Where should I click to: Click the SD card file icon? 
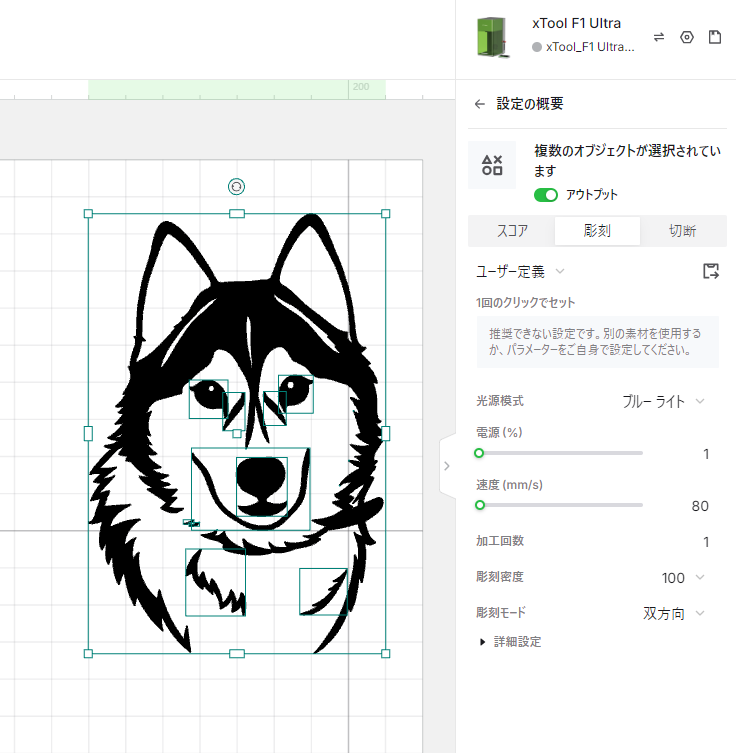[x=714, y=37]
